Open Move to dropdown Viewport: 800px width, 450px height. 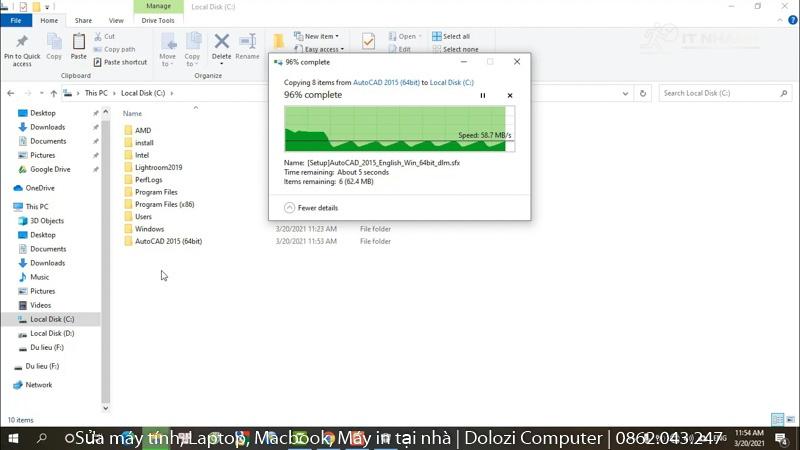(167, 49)
